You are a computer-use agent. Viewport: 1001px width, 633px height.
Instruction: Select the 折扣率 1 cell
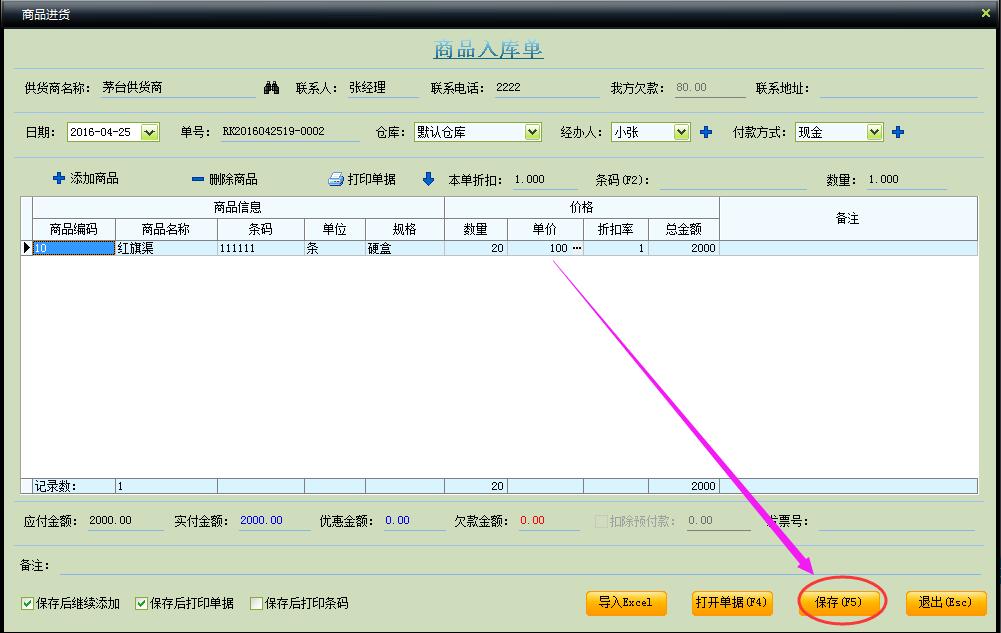point(615,248)
